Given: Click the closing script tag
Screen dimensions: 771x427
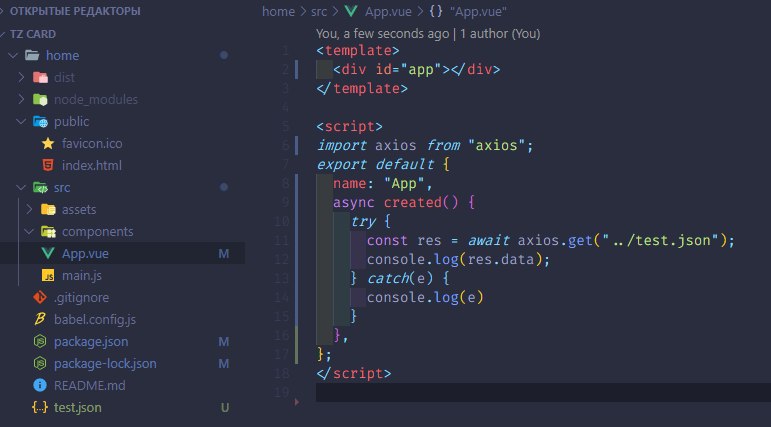Looking at the screenshot, I should [354, 373].
